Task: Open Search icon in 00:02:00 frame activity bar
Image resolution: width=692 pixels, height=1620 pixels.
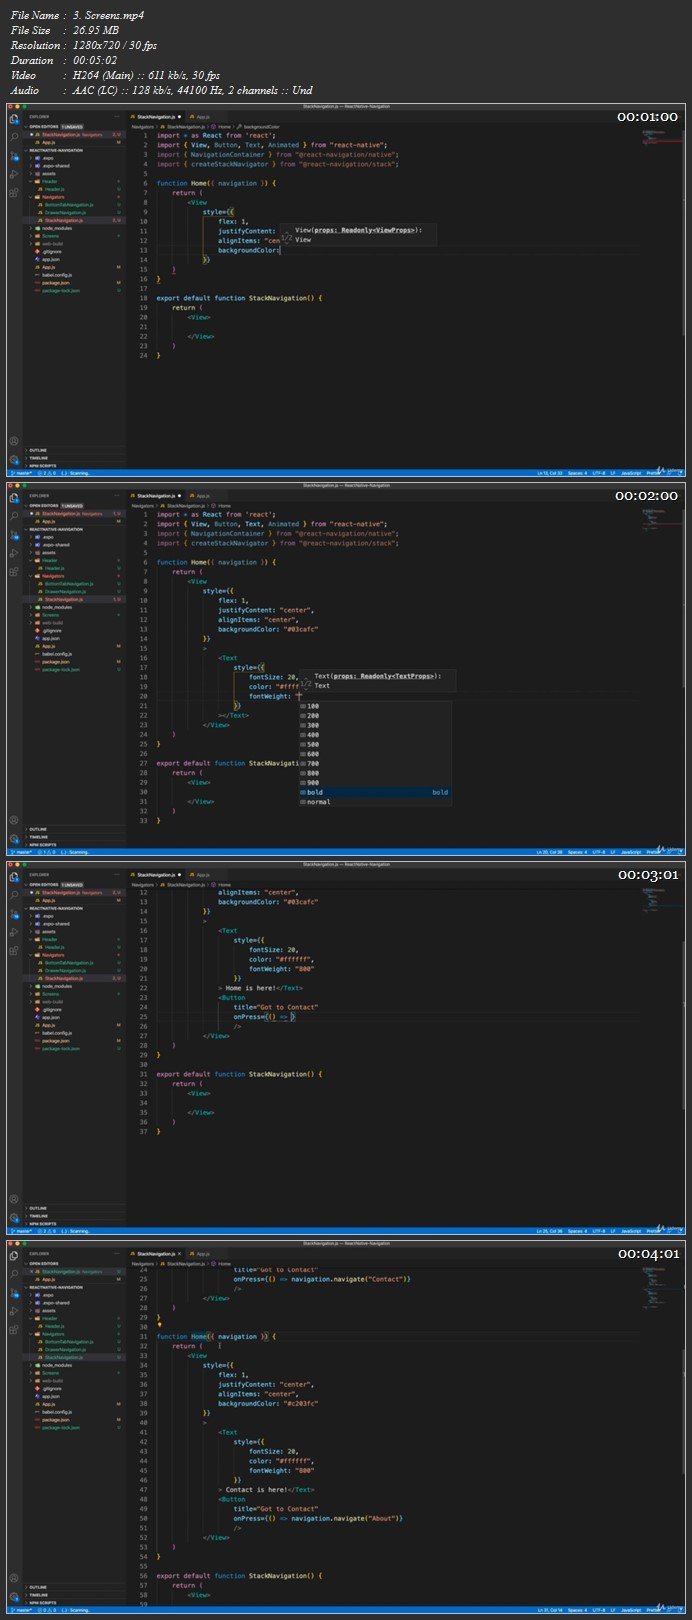Action: coord(14,516)
